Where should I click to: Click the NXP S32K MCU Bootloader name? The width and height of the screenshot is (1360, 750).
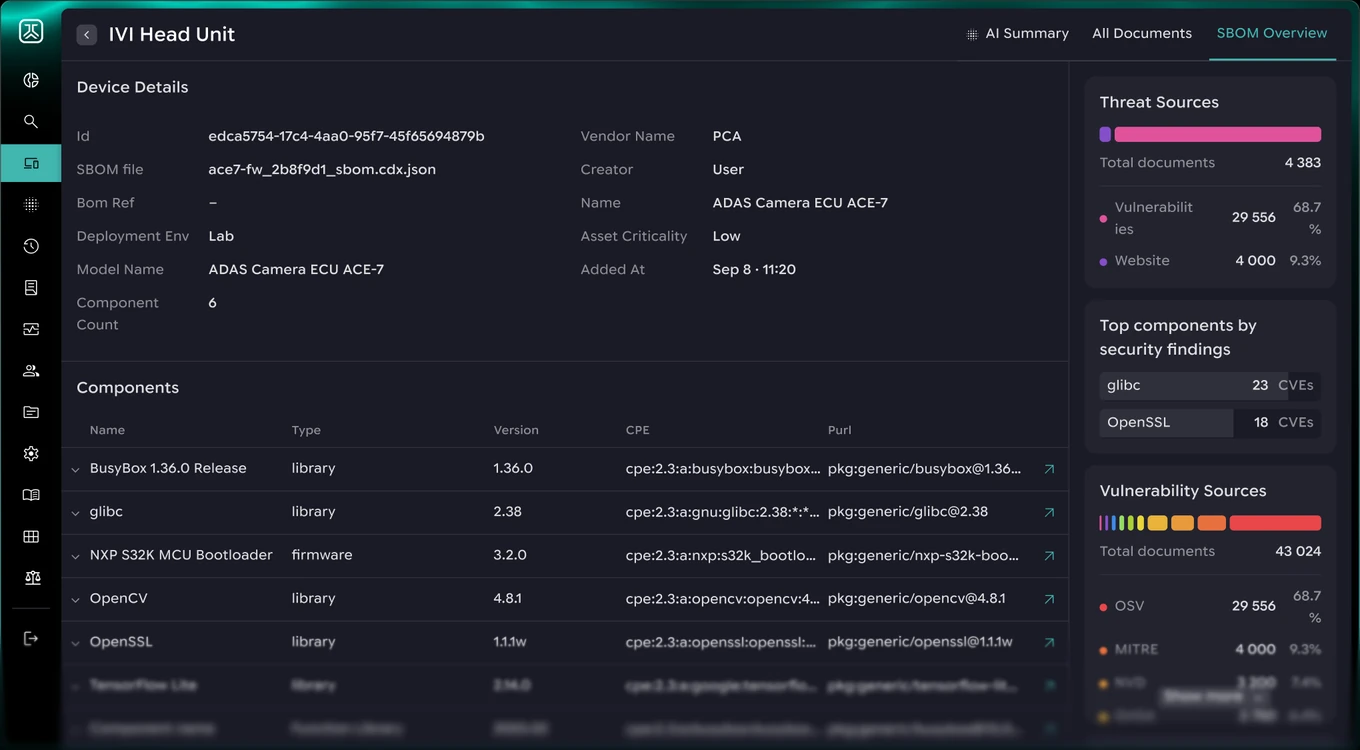(x=181, y=555)
